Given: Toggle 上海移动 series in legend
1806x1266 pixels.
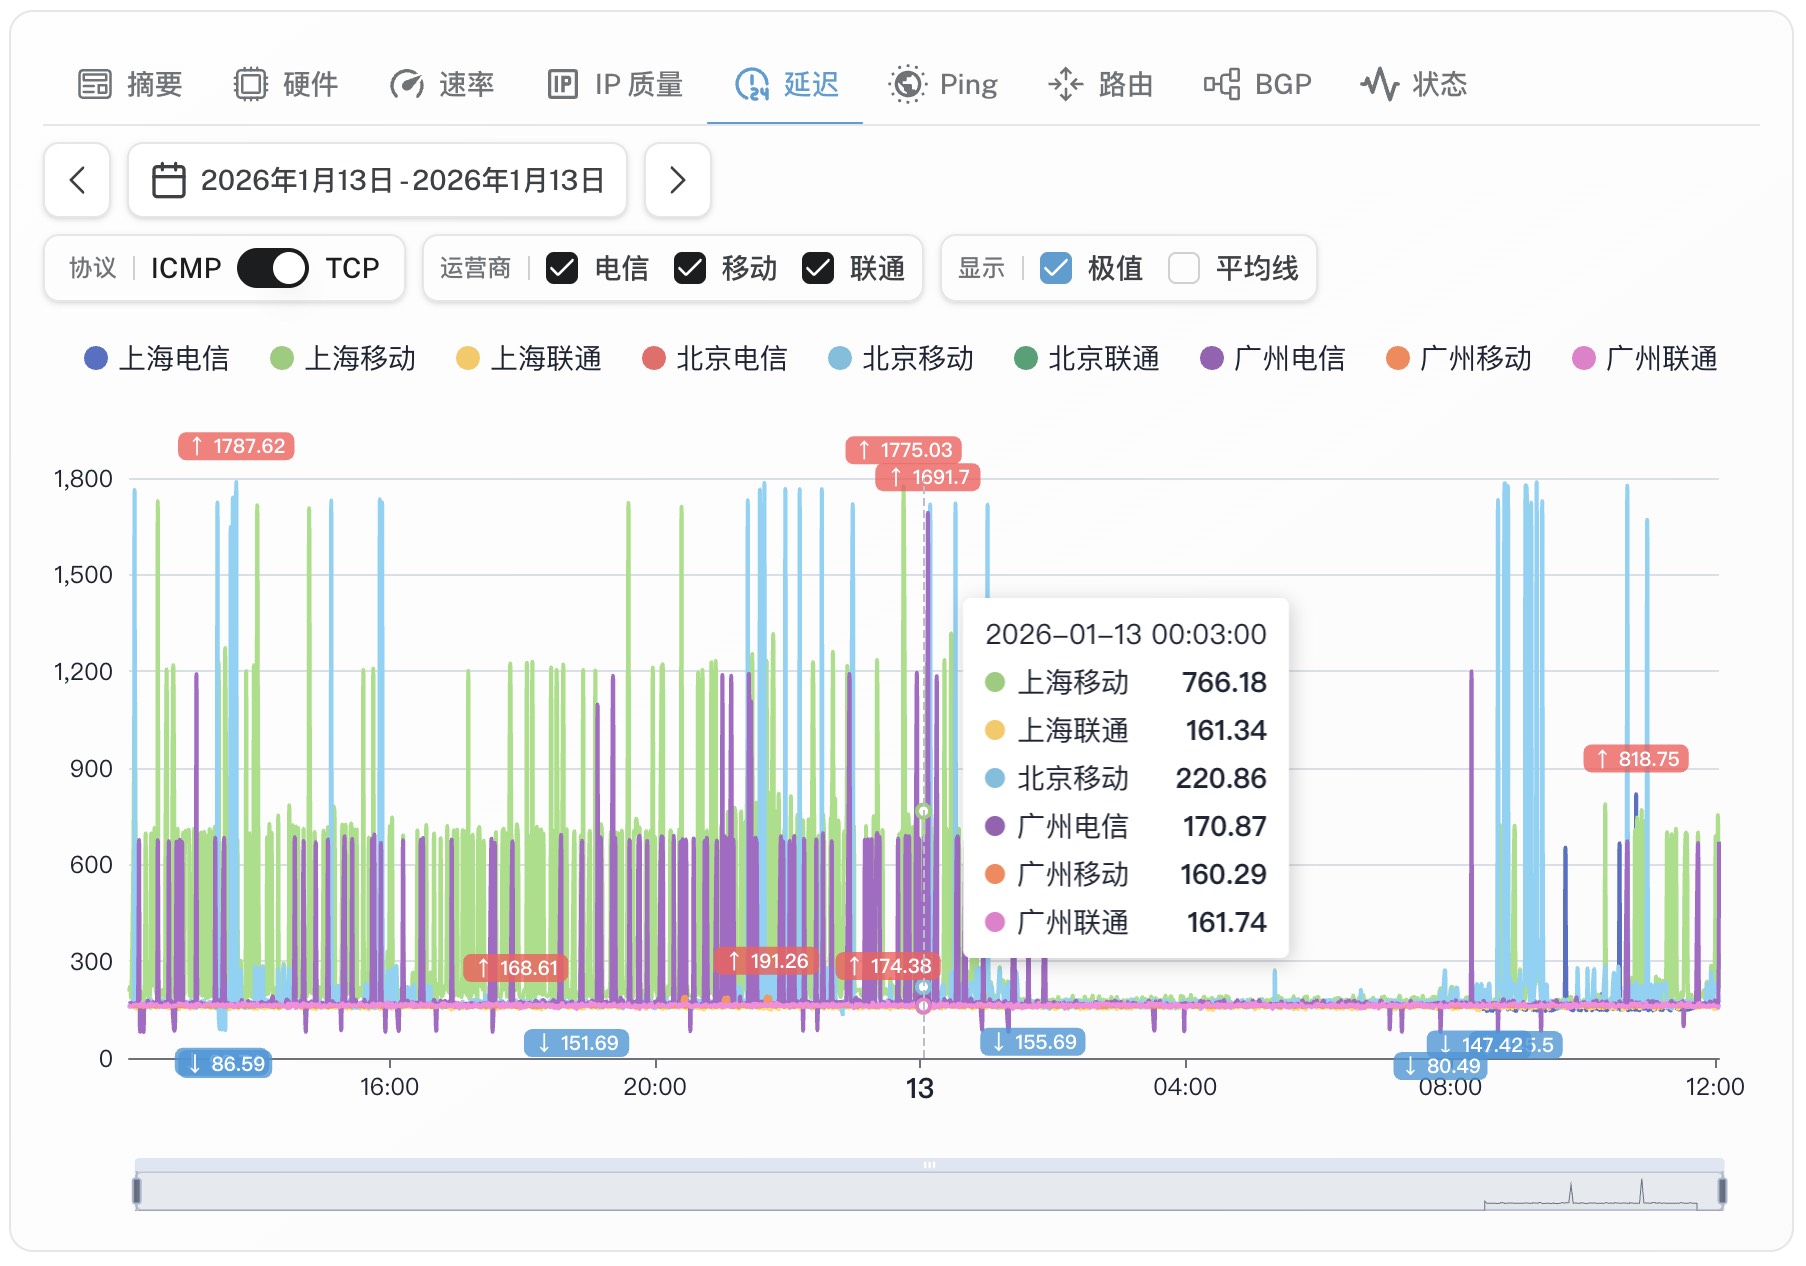Looking at the screenshot, I should (343, 358).
